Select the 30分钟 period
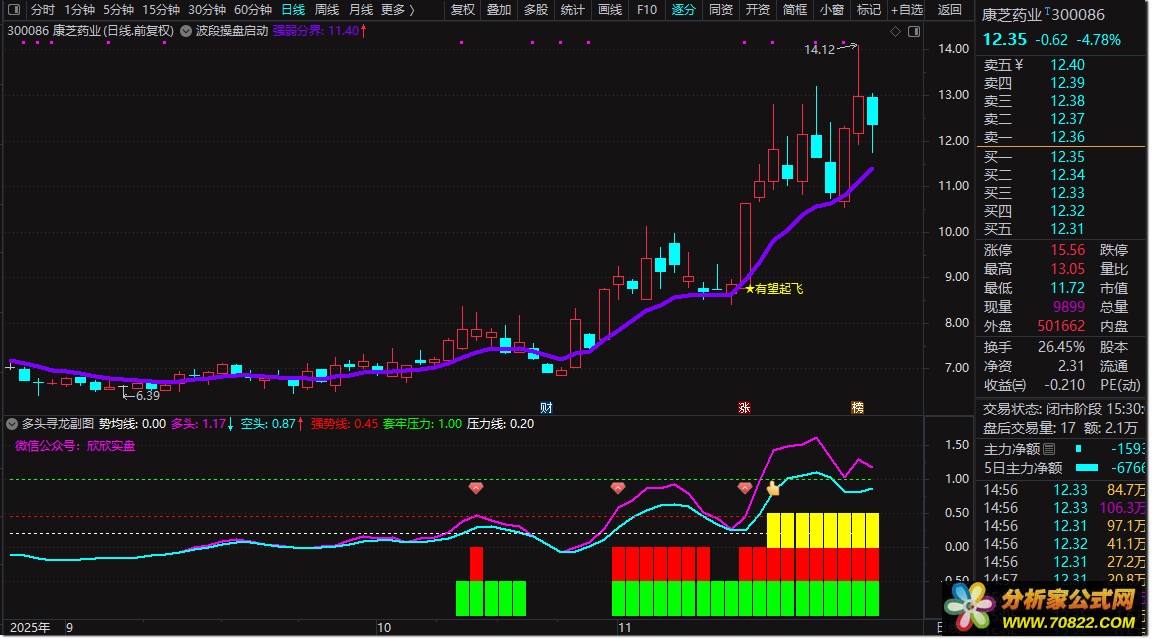 [206, 10]
